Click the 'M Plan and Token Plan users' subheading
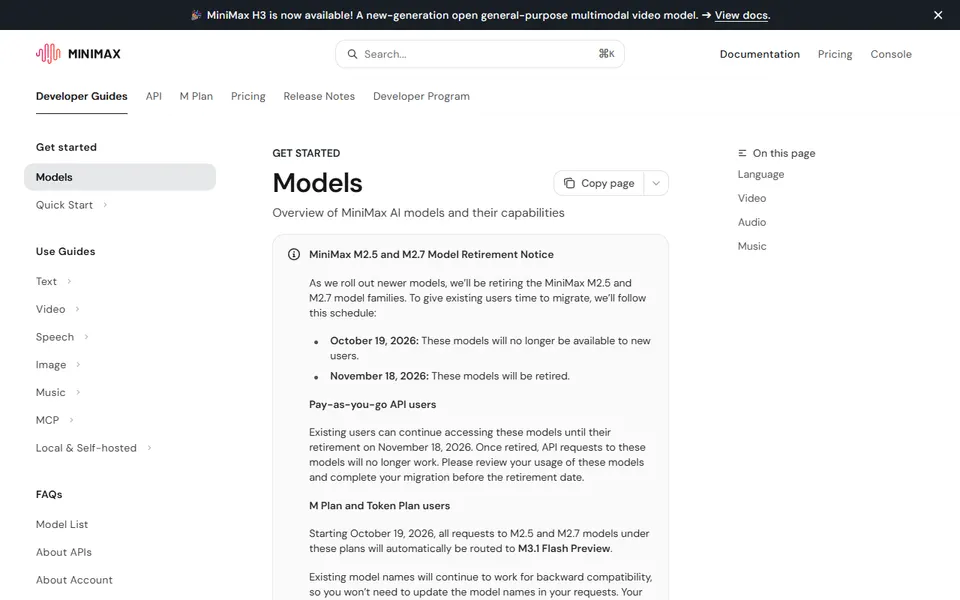This screenshot has height=600, width=960. coord(379,506)
